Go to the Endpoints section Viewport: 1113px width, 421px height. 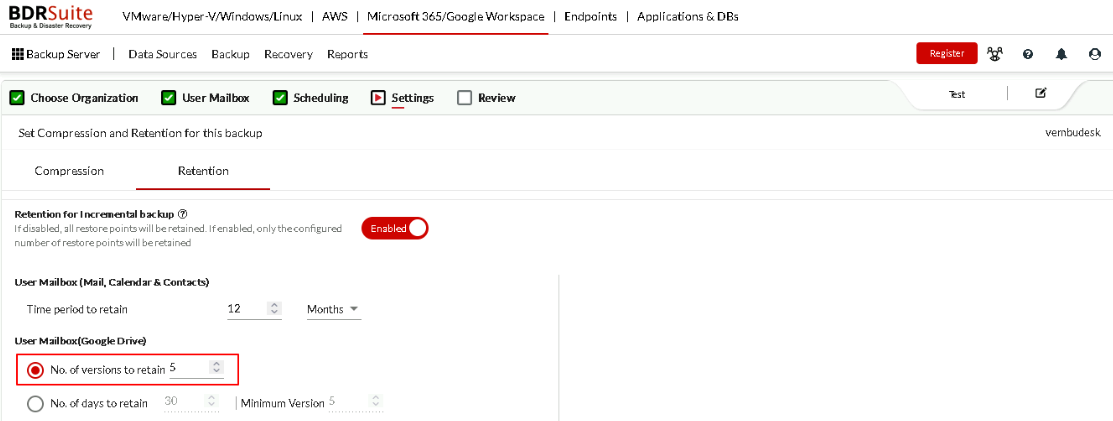pyautogui.click(x=591, y=16)
